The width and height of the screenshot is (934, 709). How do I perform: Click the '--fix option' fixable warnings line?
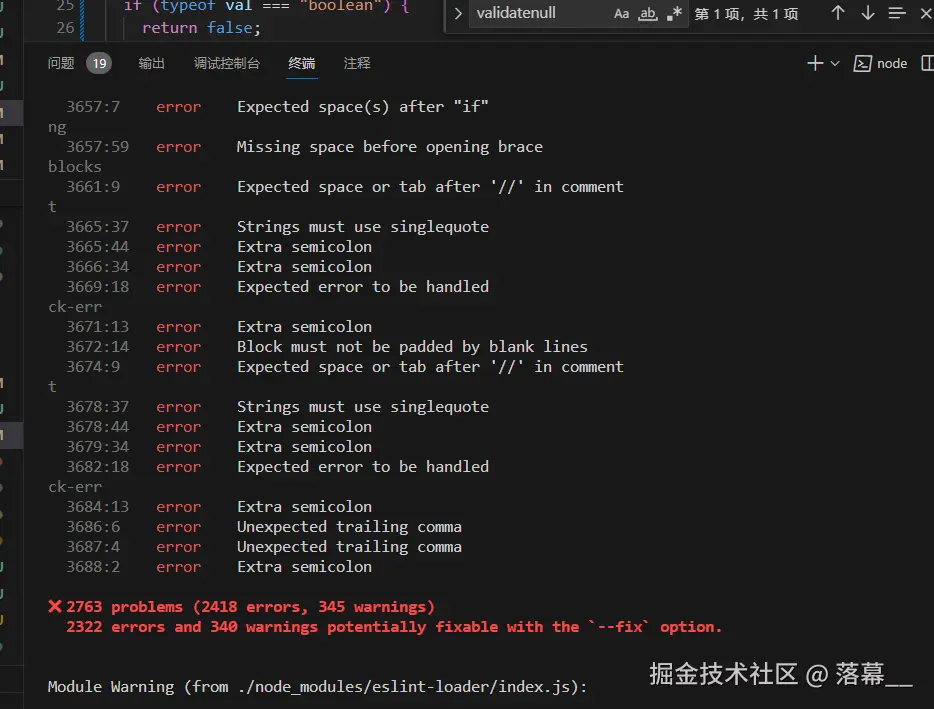394,627
